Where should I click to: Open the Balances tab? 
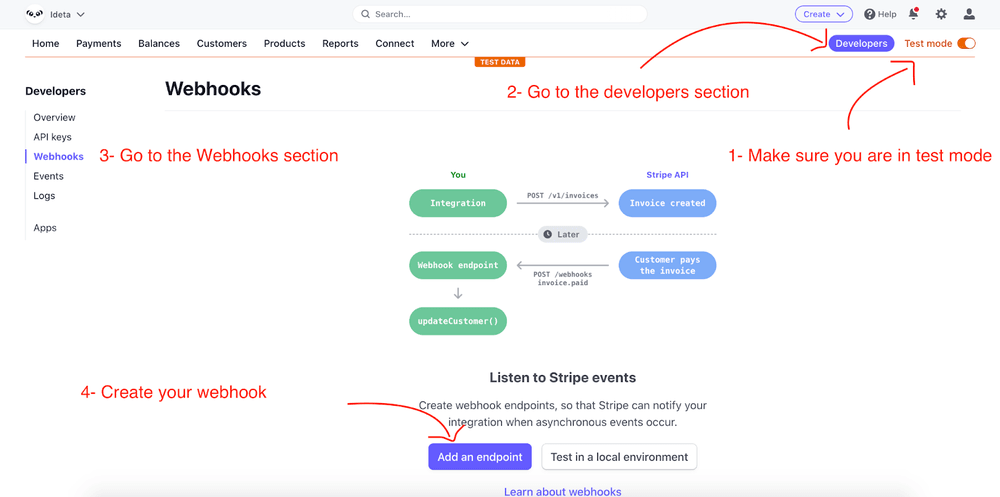click(159, 43)
